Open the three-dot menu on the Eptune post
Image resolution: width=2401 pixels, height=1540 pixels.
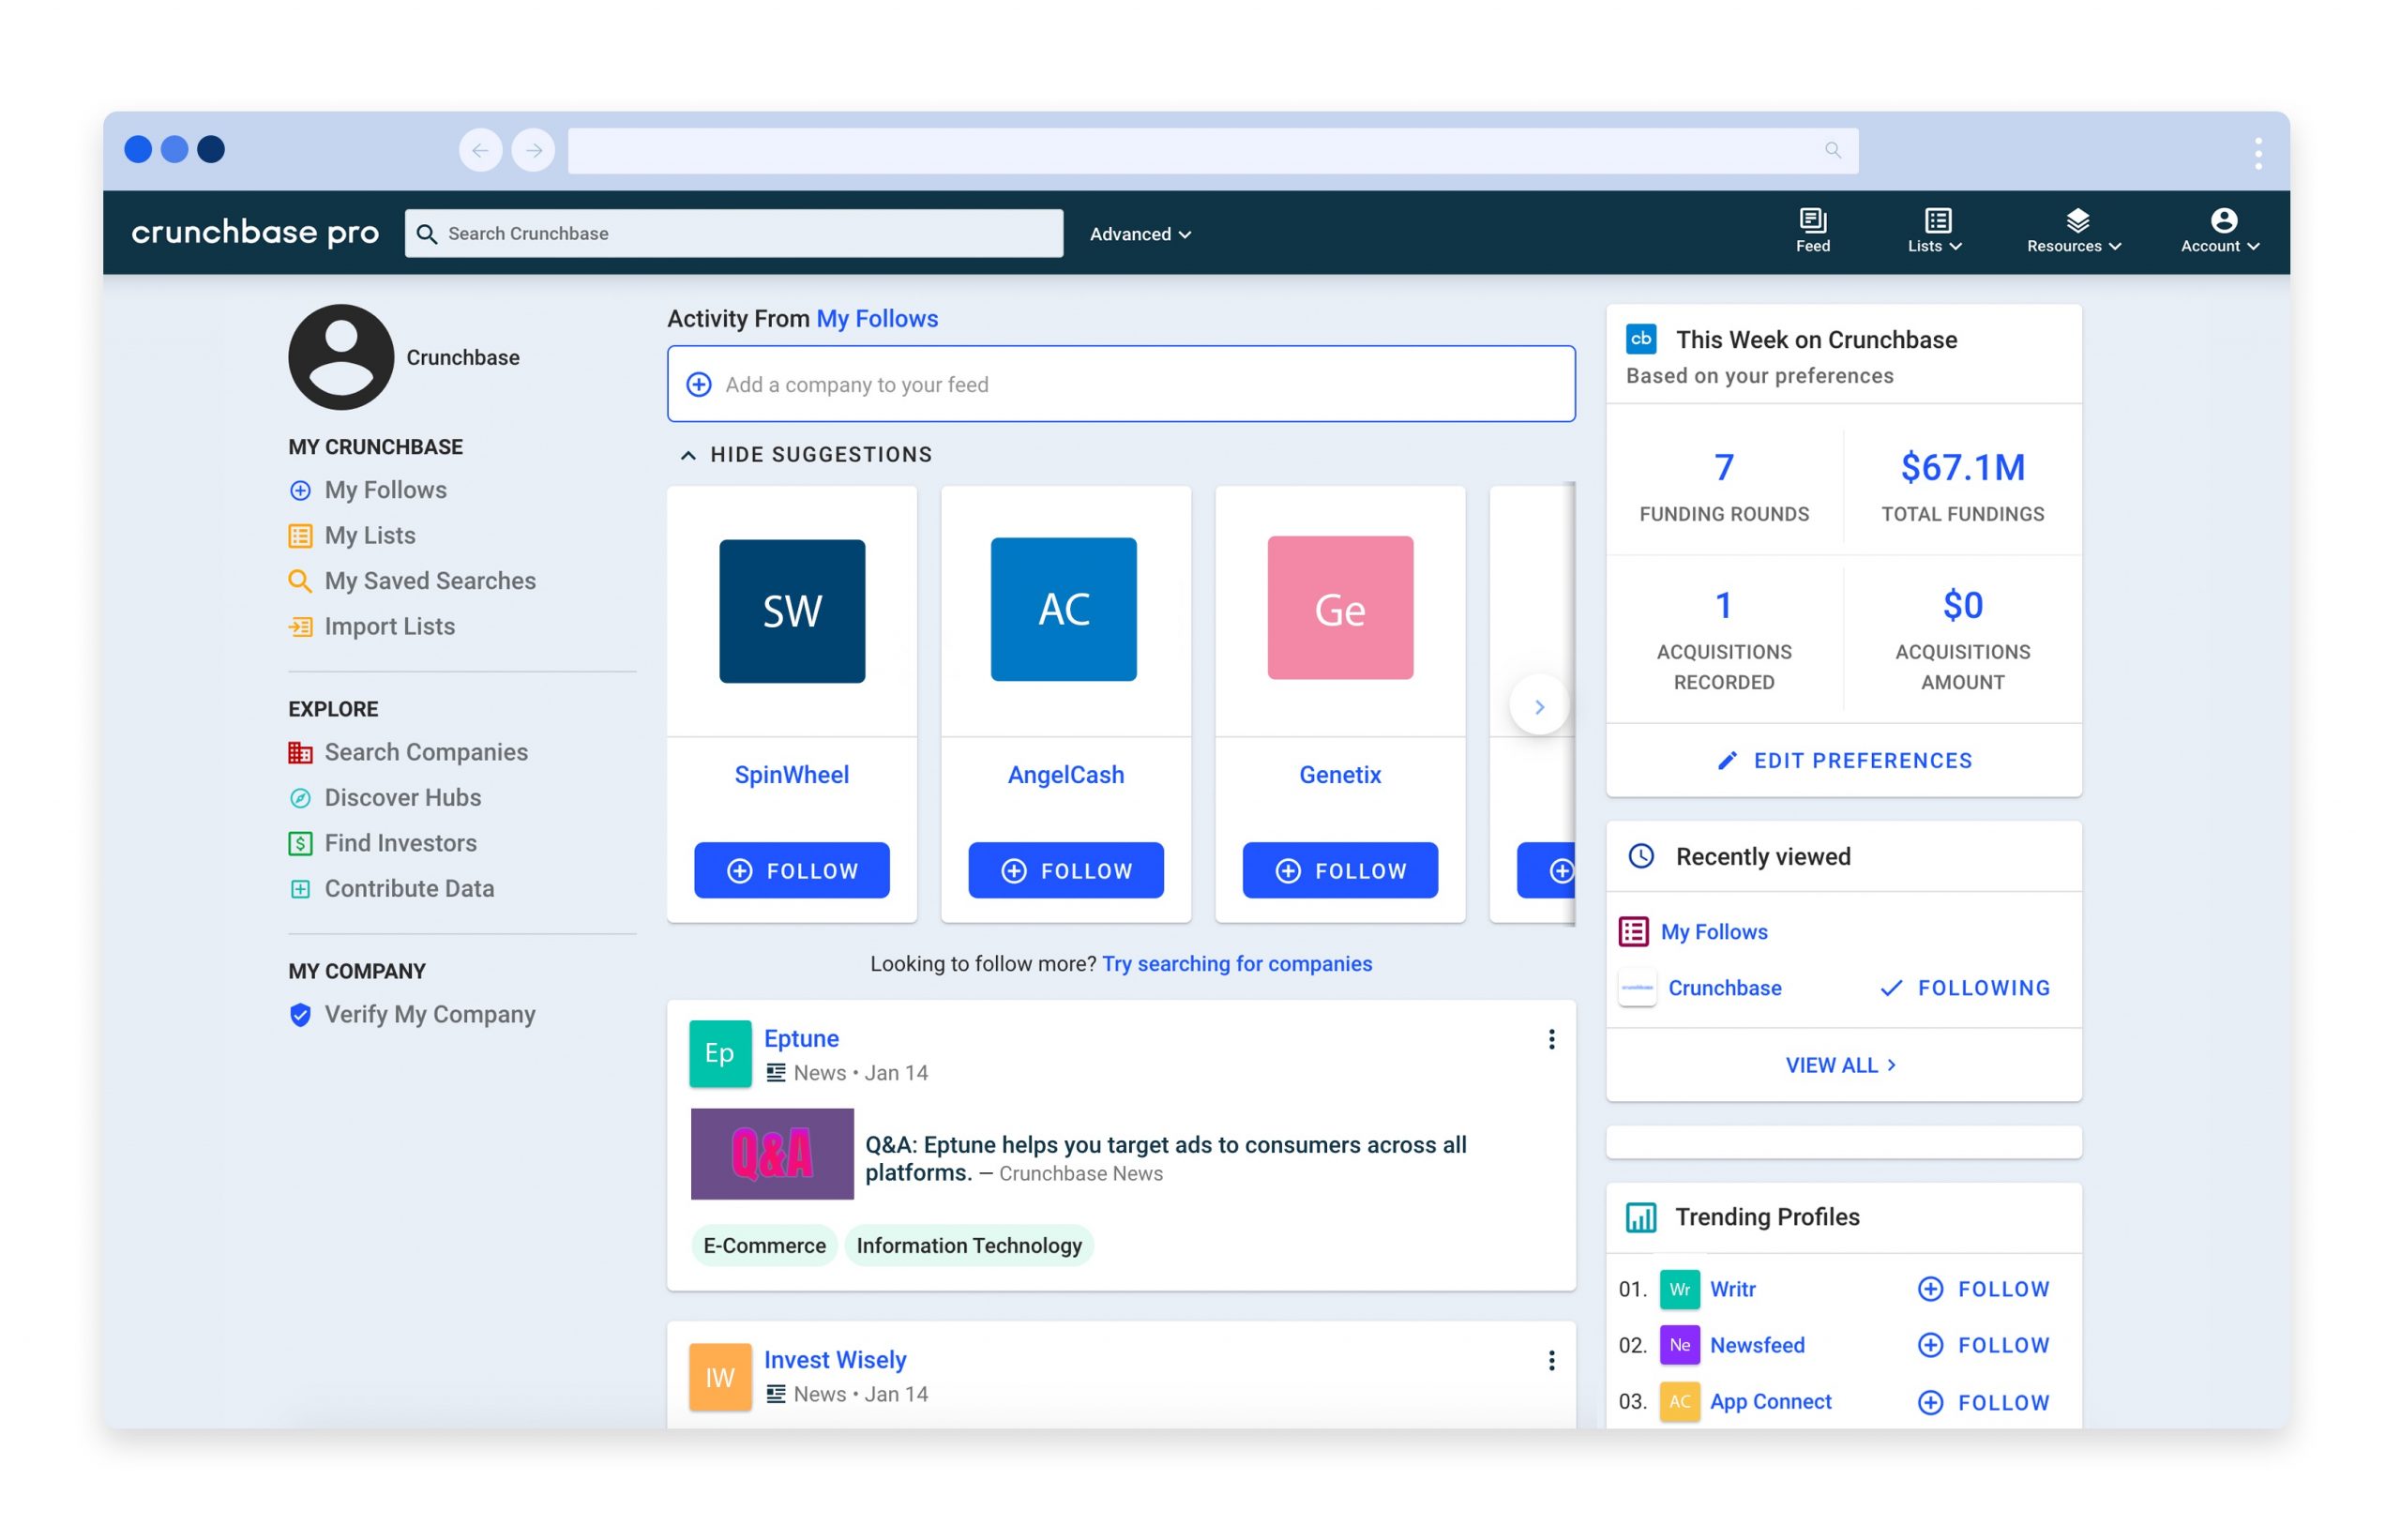tap(1551, 1040)
